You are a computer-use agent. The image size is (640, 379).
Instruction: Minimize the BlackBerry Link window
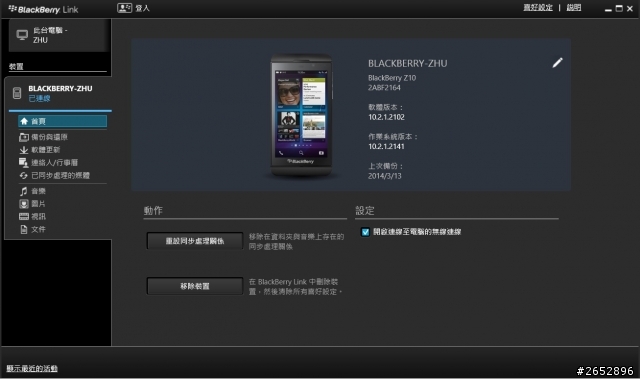click(608, 9)
